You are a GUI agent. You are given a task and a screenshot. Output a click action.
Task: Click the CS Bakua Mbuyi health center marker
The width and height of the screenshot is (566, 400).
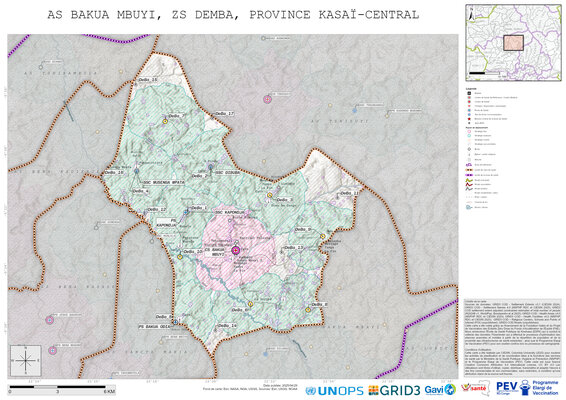click(236, 250)
